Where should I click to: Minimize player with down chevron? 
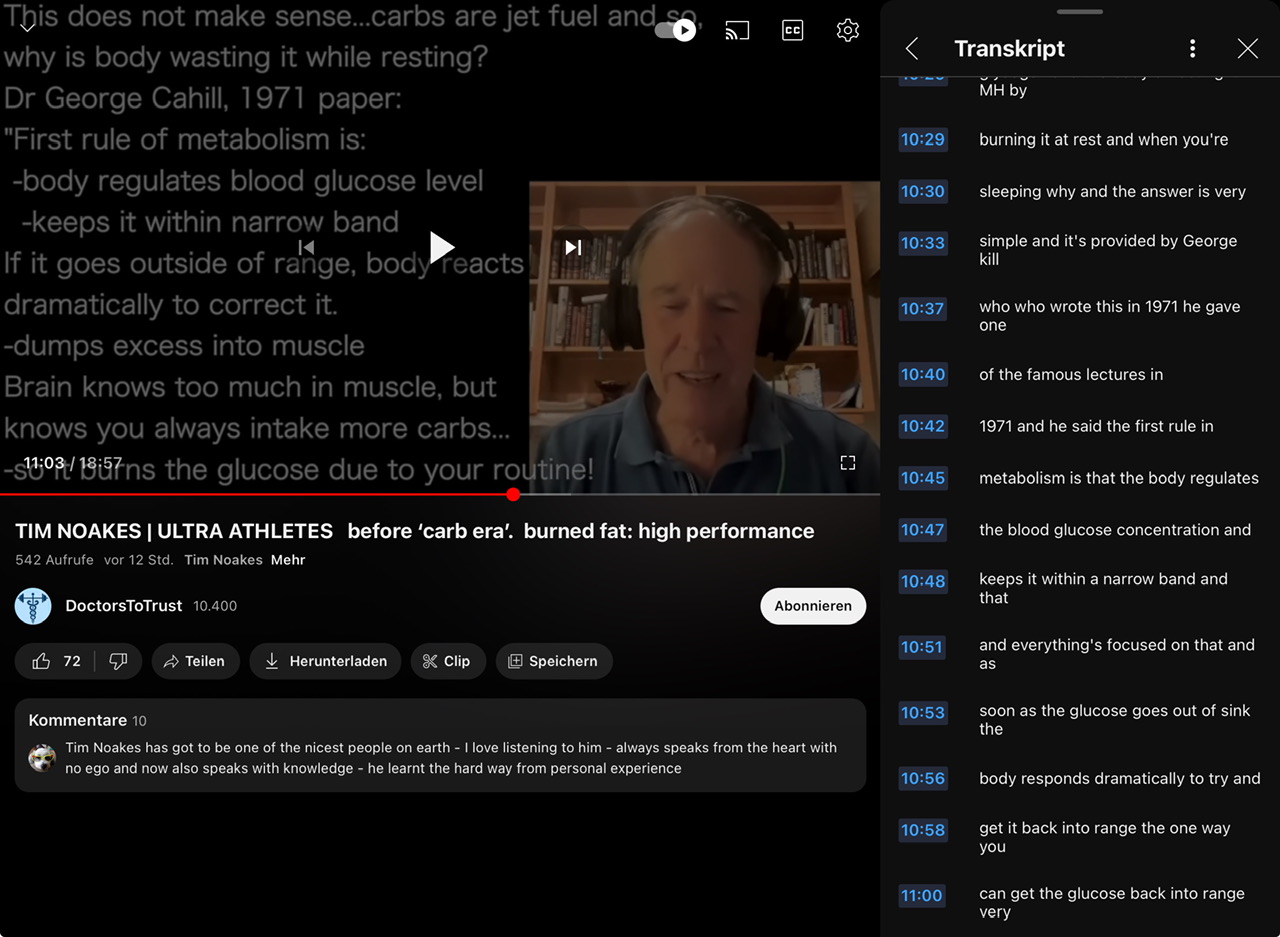coord(28,27)
